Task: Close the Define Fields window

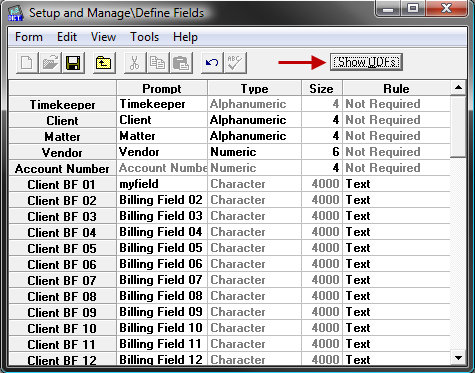Action: point(446,8)
